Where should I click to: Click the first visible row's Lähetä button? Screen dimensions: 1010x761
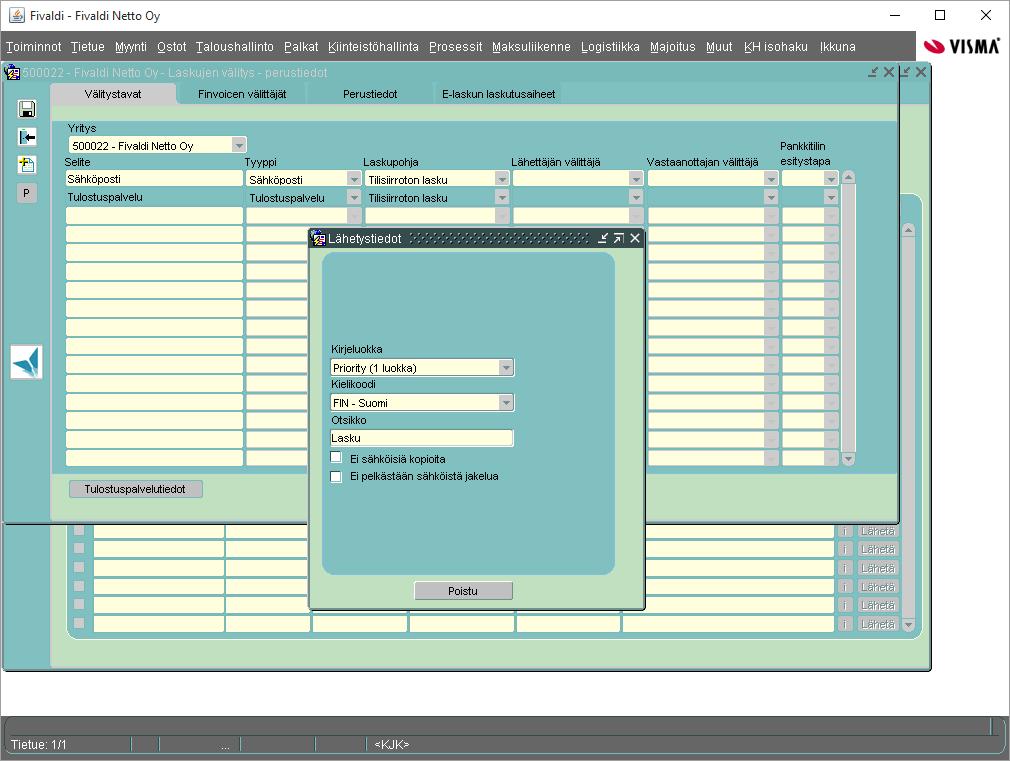click(x=877, y=531)
